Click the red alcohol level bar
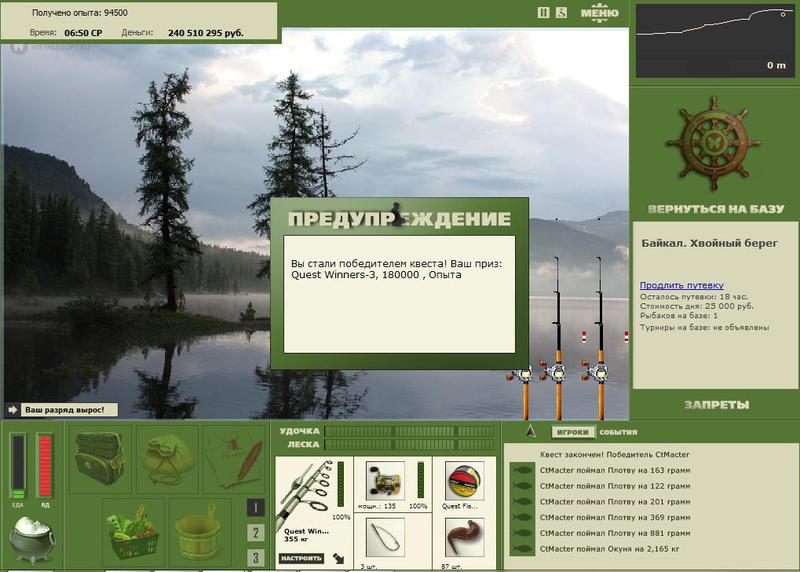 point(45,466)
